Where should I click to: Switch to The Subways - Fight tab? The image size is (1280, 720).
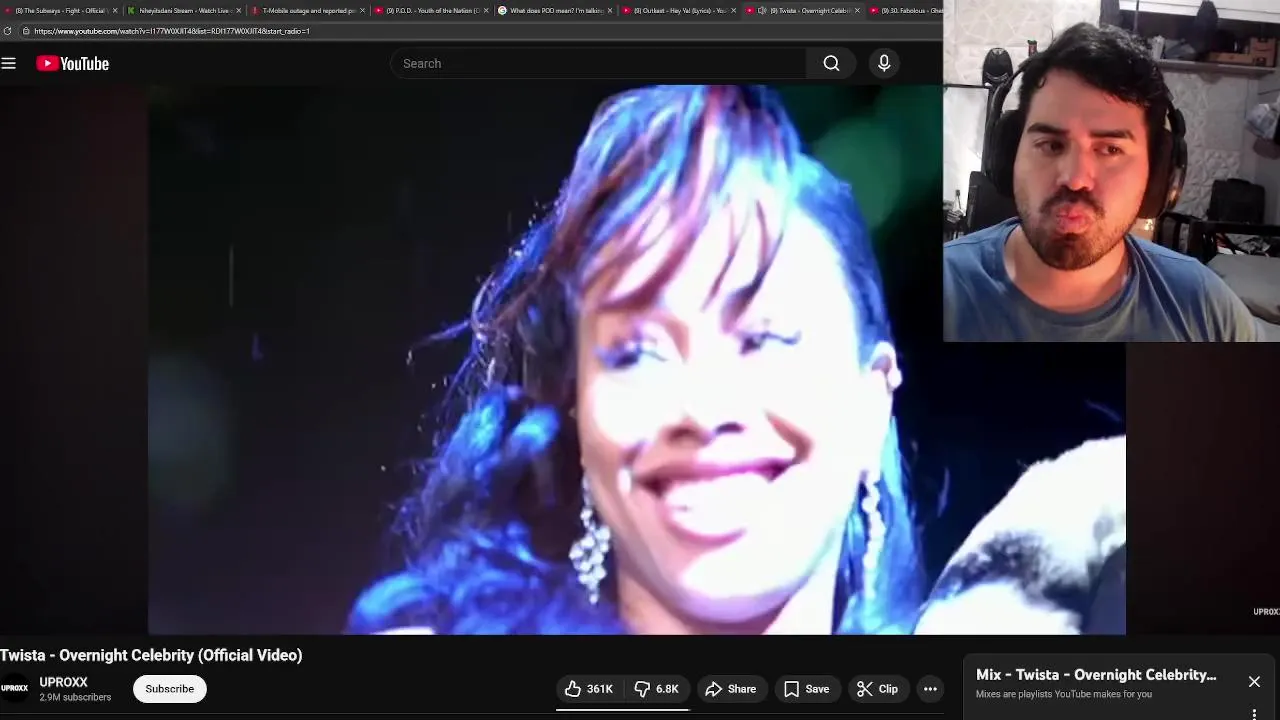[60, 10]
